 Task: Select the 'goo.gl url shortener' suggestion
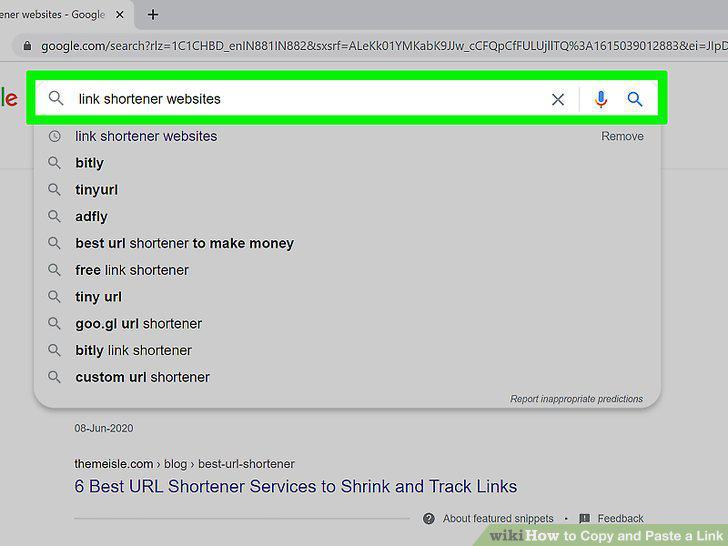pos(138,324)
